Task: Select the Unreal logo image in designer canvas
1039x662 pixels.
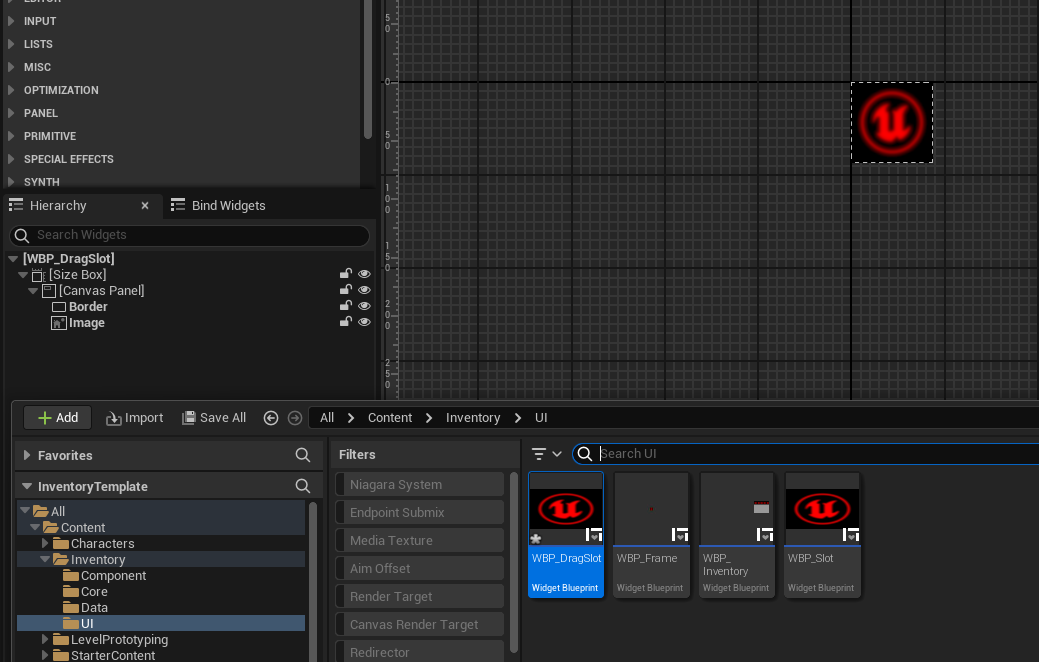Action: [x=892, y=123]
